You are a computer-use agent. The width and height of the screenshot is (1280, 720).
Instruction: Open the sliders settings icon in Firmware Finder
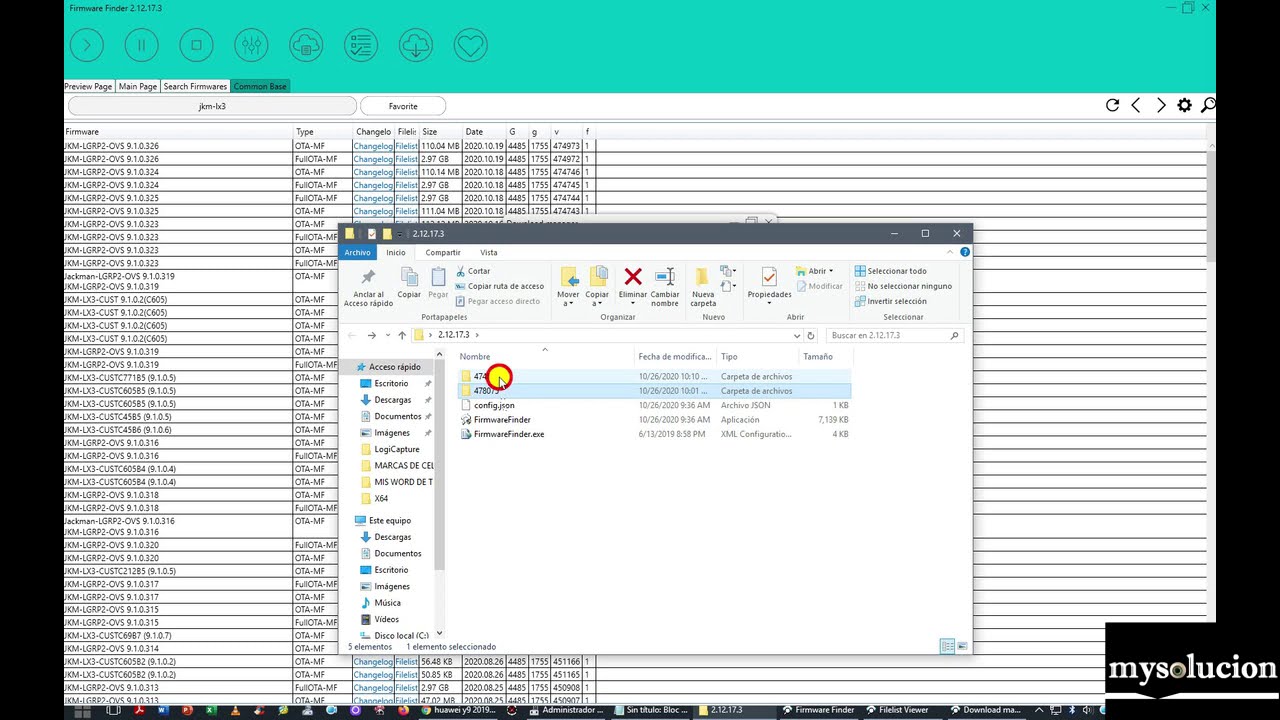pos(251,45)
